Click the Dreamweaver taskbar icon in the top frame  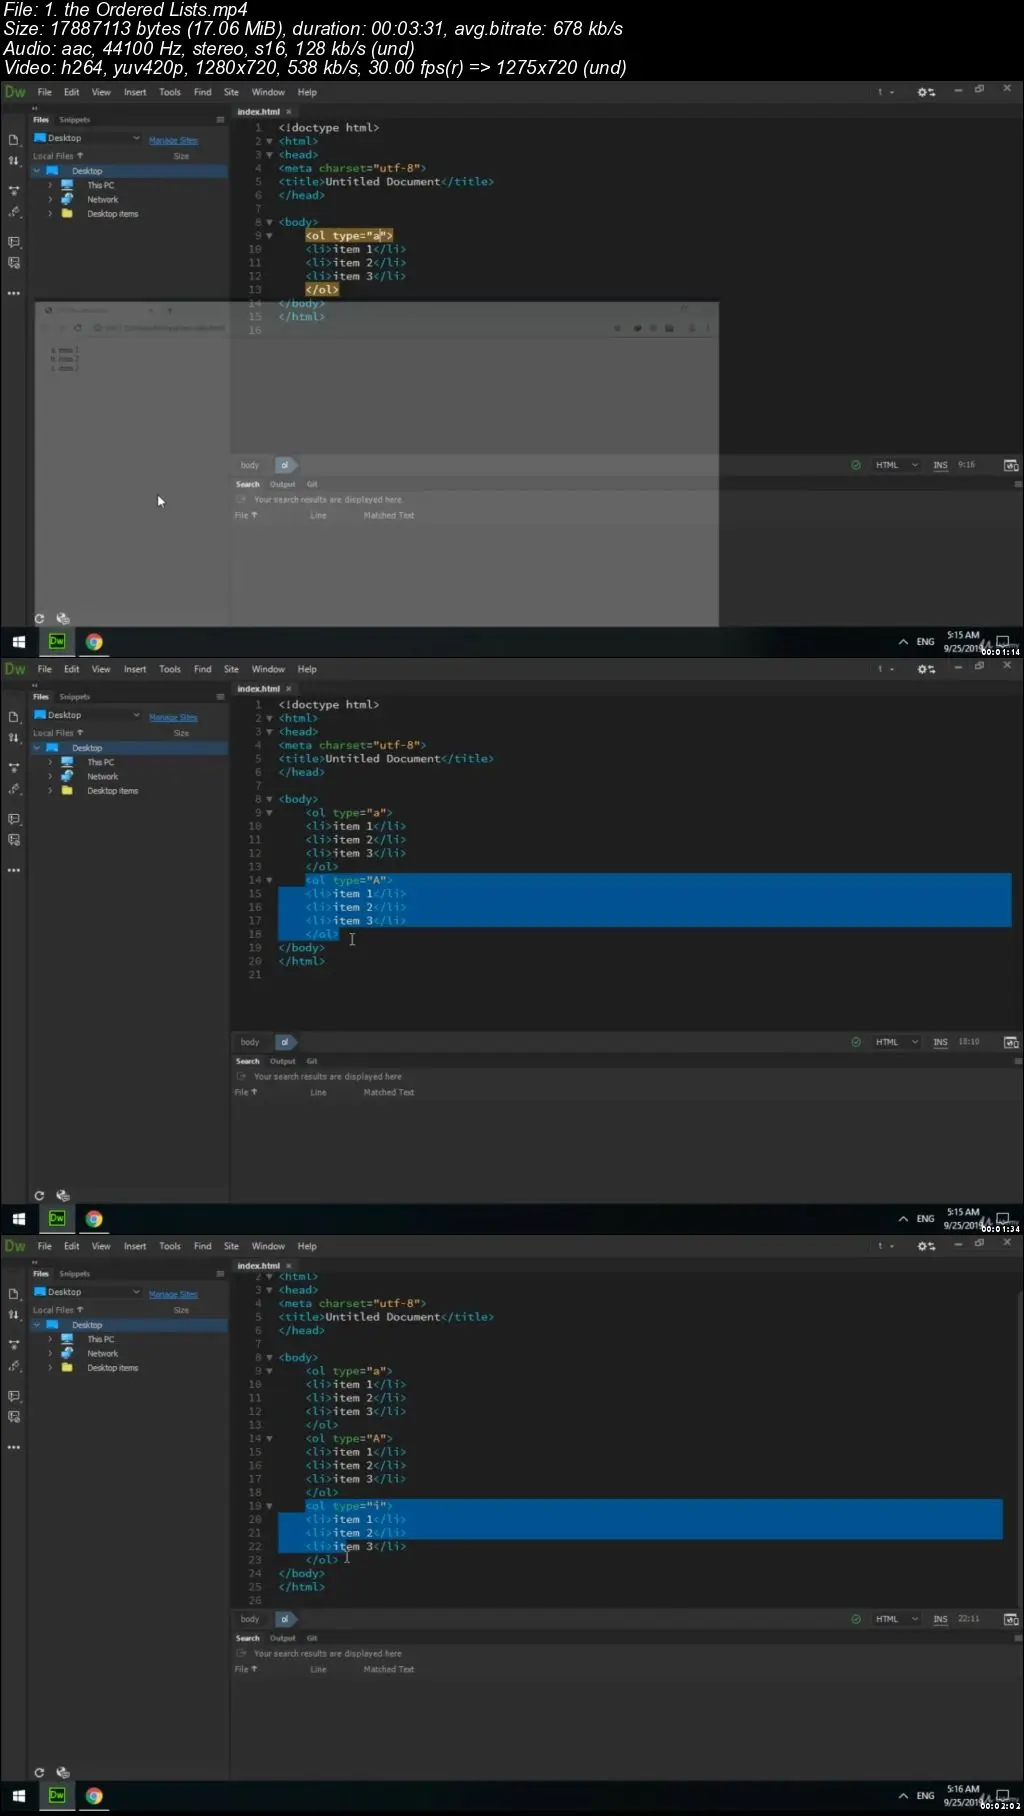click(57, 642)
